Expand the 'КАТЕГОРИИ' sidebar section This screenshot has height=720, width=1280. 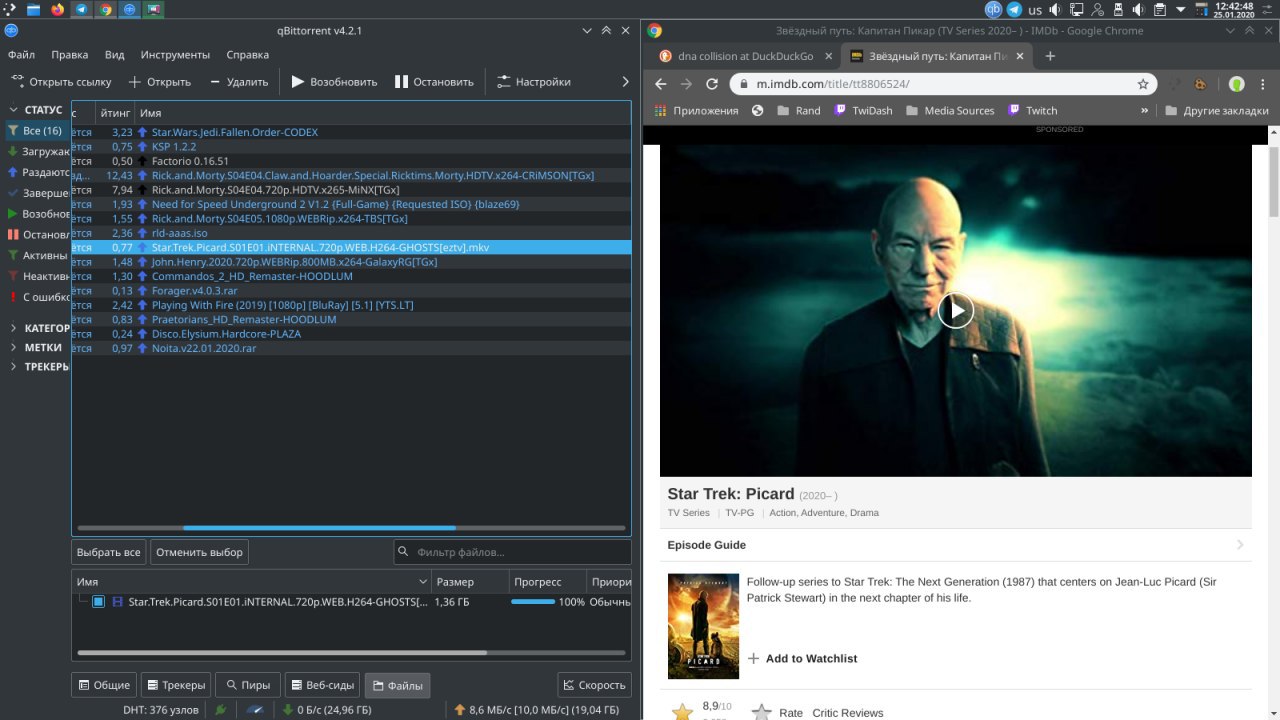point(14,328)
